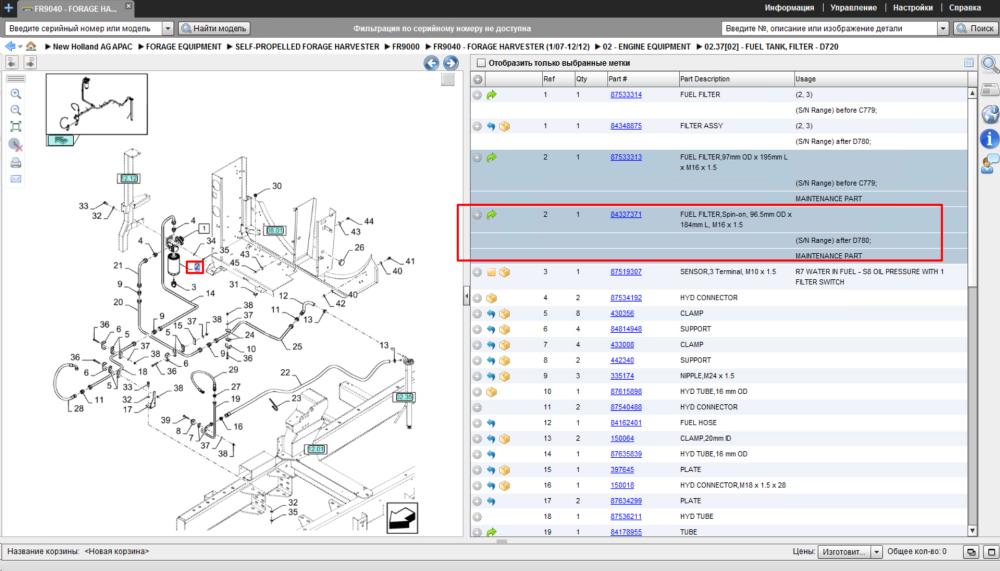The width and height of the screenshot is (1000, 571).
Task: Click blue arrow icon for FUEL HOSE row
Action: (x=491, y=423)
